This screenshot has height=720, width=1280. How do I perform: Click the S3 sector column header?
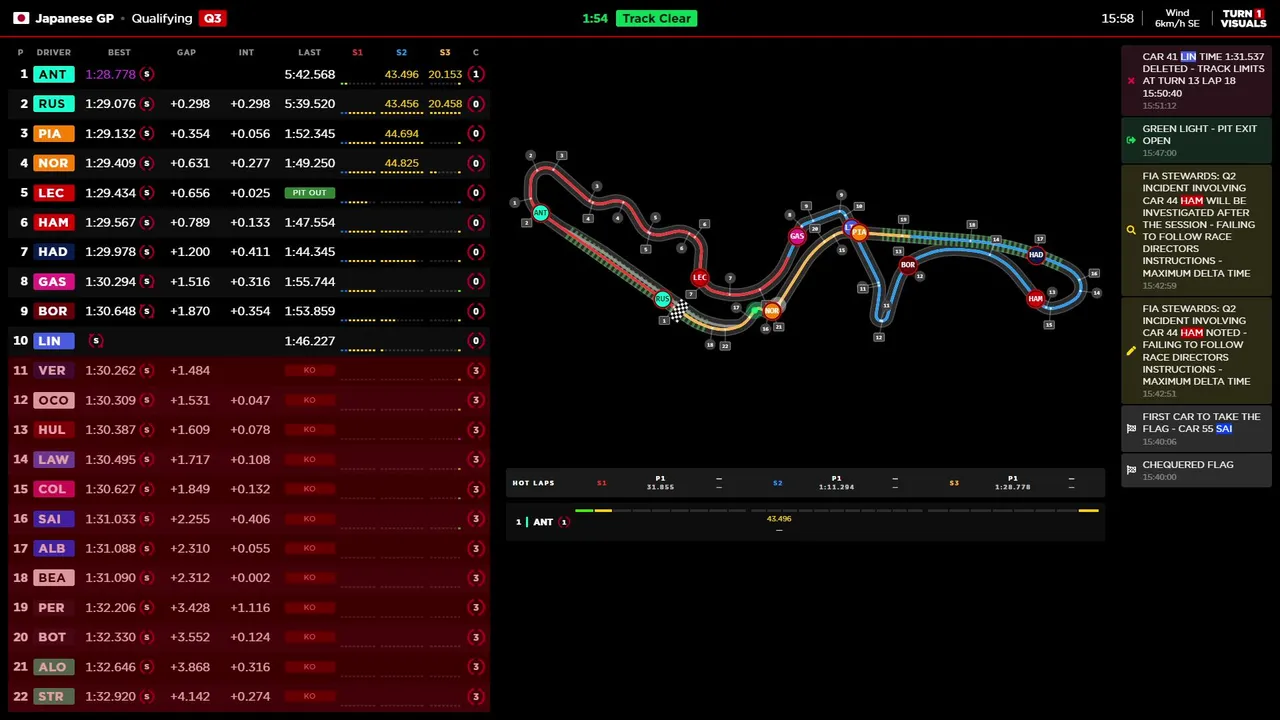[x=445, y=52]
